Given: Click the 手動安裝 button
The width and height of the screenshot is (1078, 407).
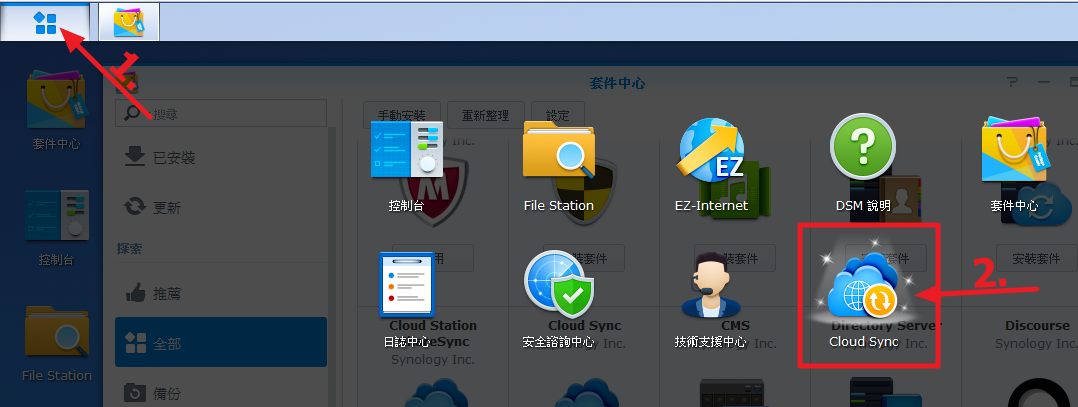Looking at the screenshot, I should 402,114.
